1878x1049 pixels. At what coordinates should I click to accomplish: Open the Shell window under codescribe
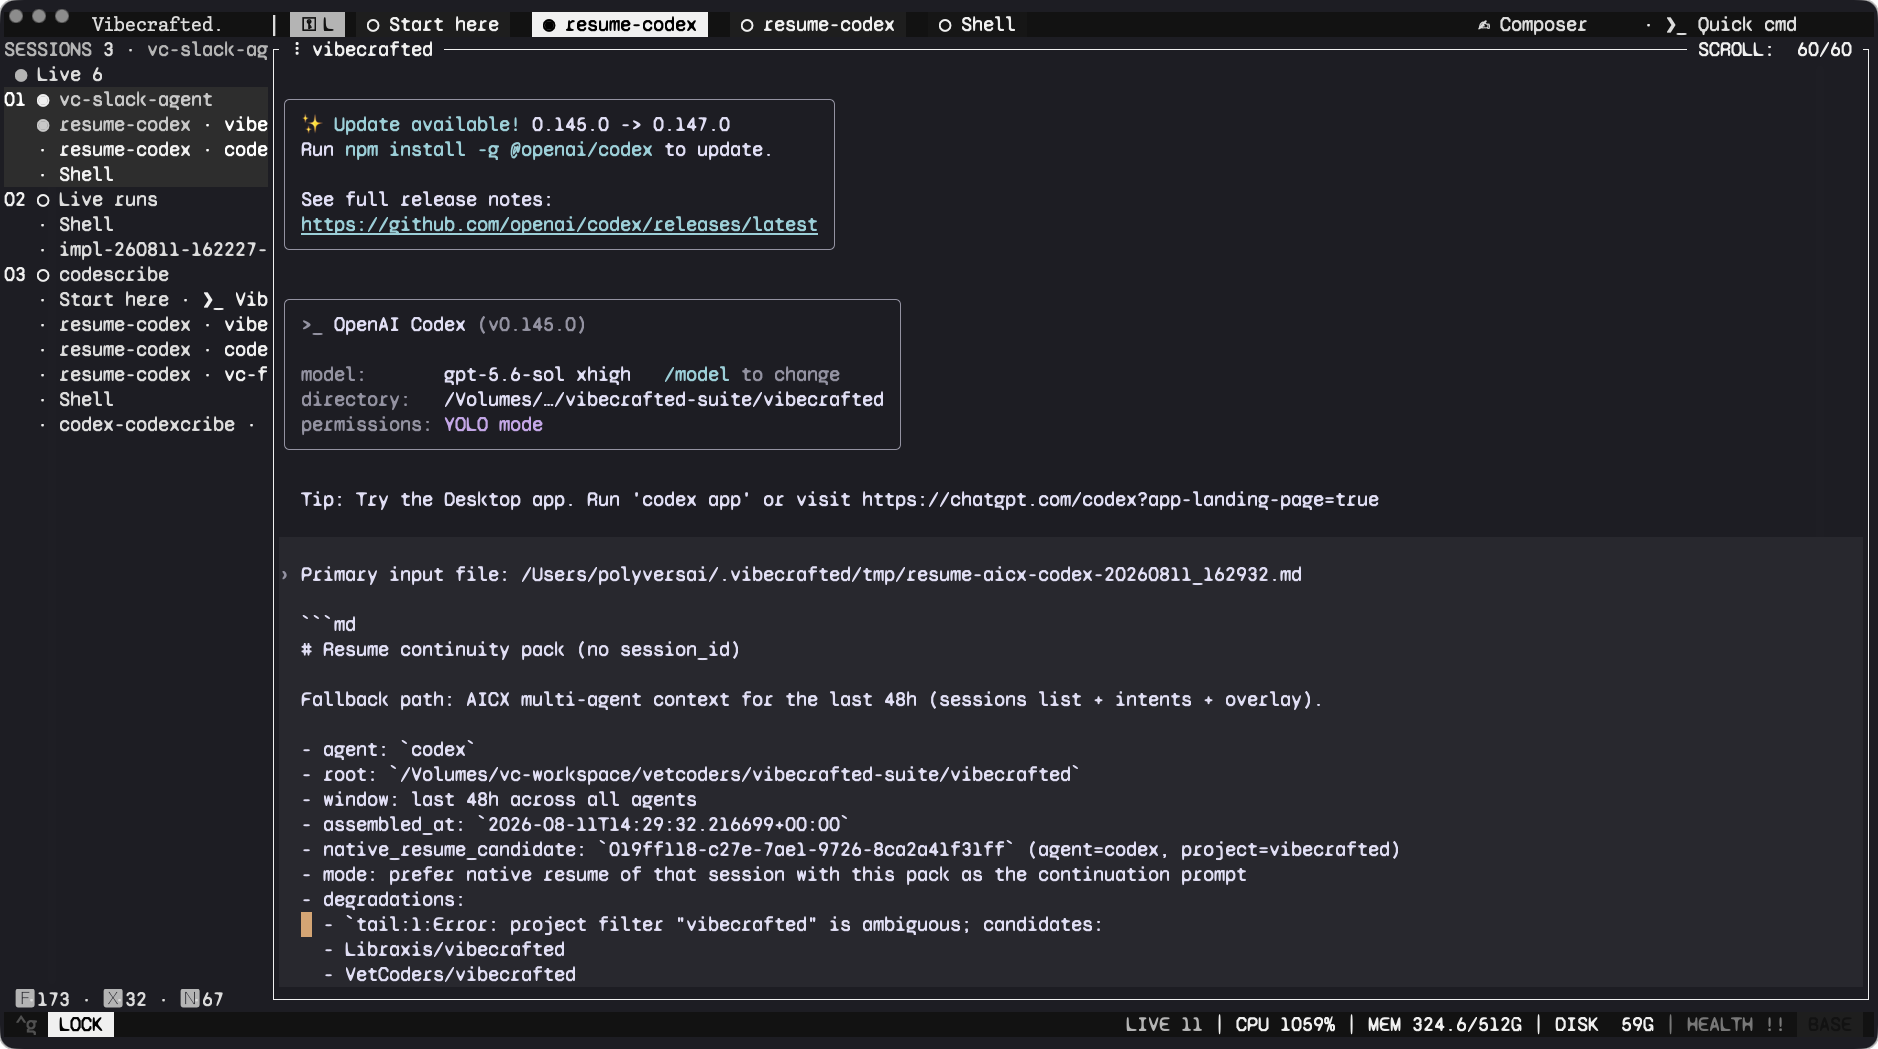[x=86, y=400]
